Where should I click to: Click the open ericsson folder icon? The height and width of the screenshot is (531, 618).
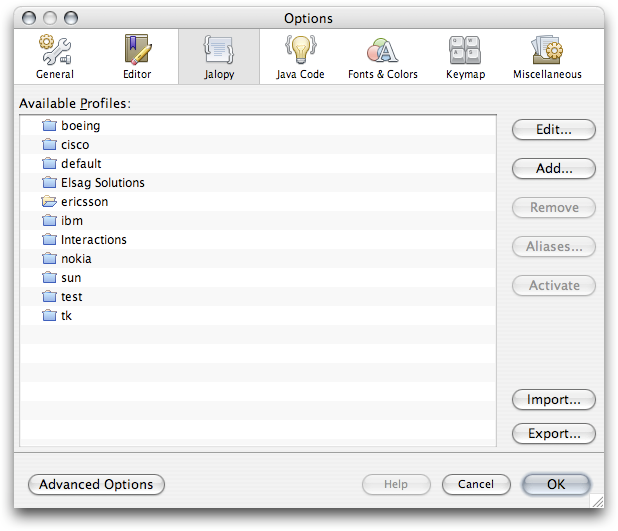point(49,201)
